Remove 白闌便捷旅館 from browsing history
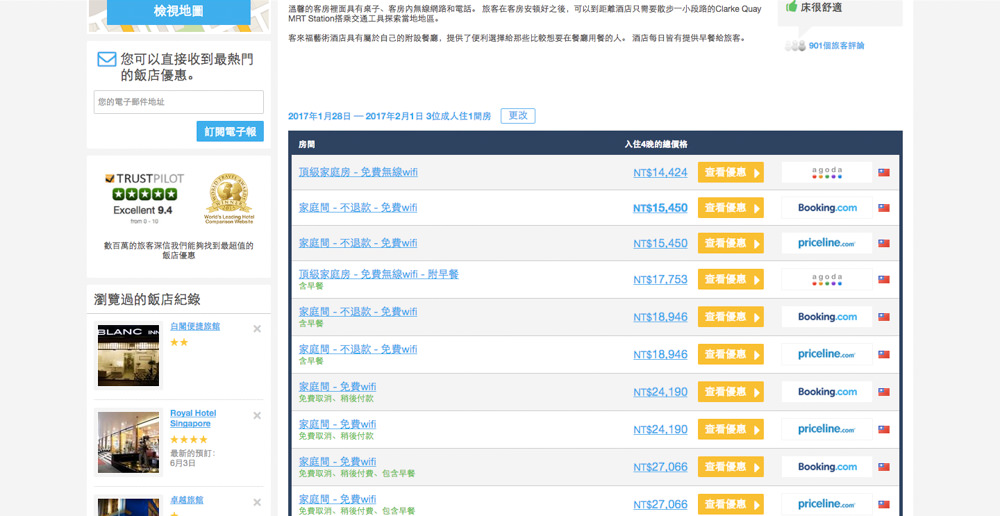 click(257, 329)
